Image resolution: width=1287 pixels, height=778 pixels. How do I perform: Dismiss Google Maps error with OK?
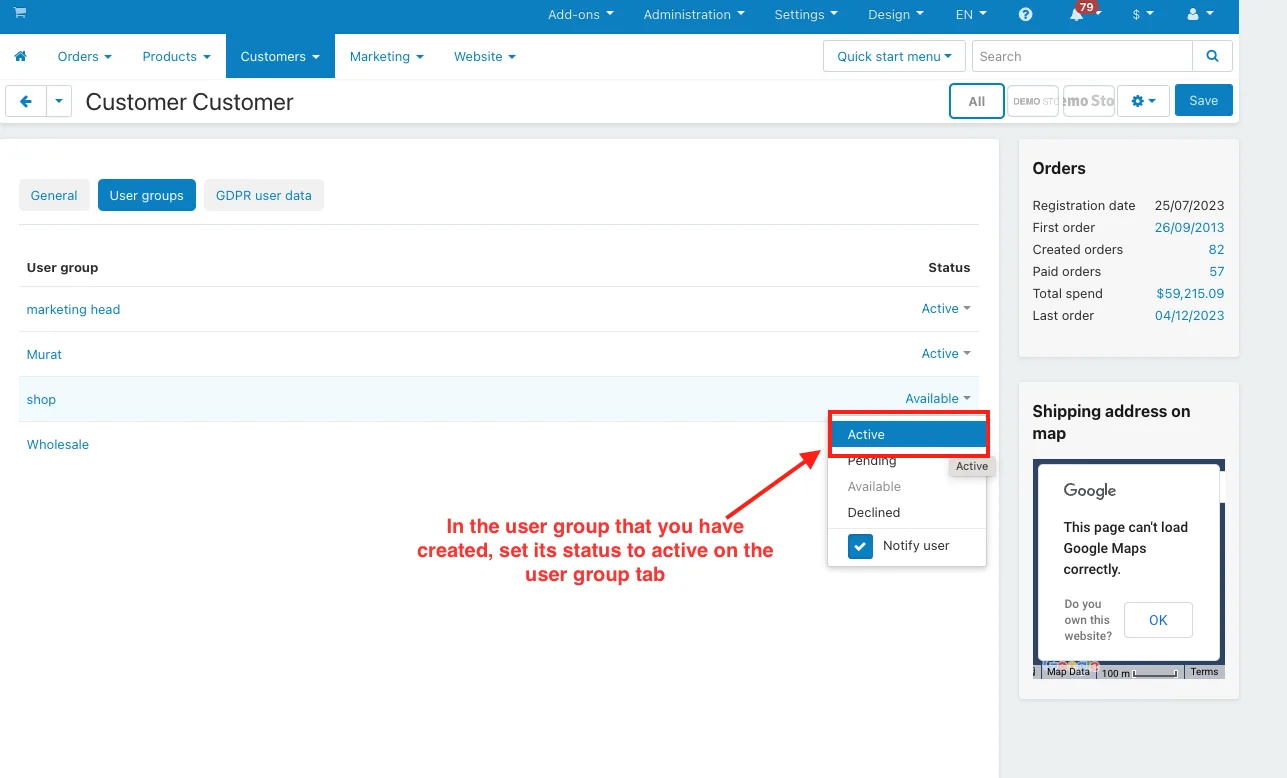click(1158, 620)
